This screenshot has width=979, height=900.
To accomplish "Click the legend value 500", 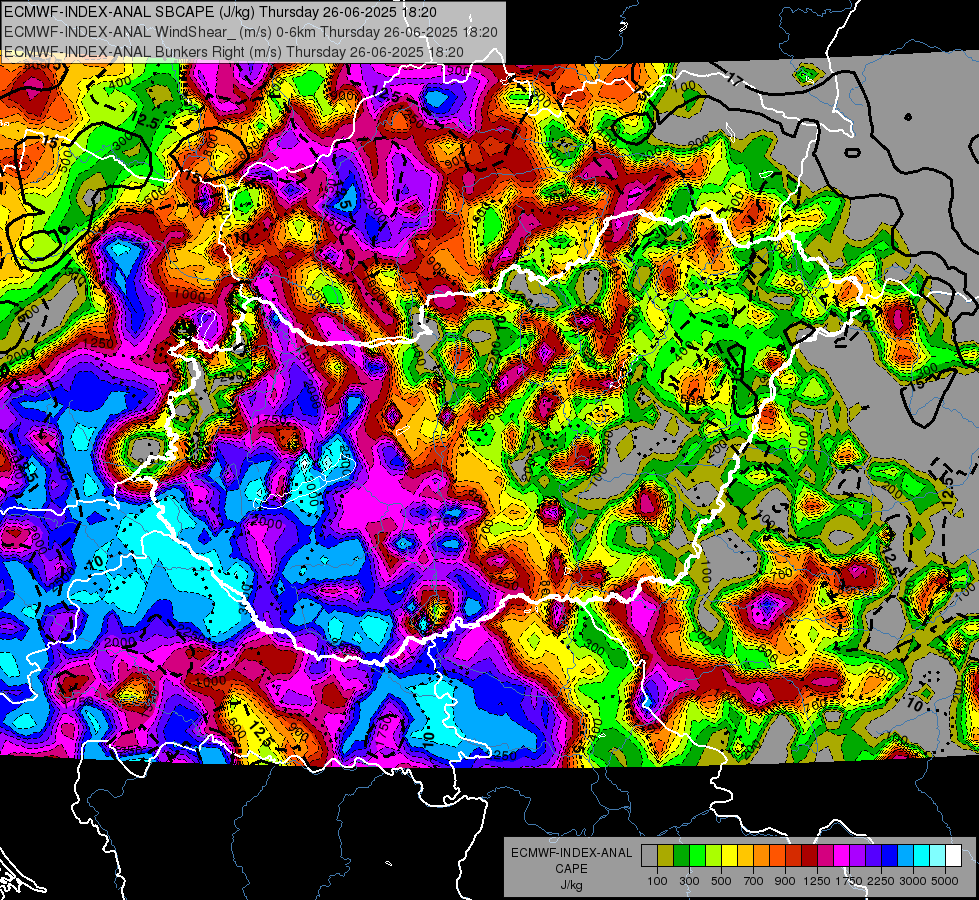I will [x=721, y=881].
